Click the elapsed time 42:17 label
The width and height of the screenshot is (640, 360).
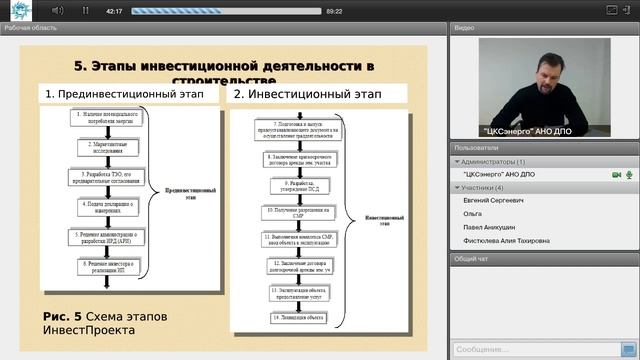click(x=114, y=11)
